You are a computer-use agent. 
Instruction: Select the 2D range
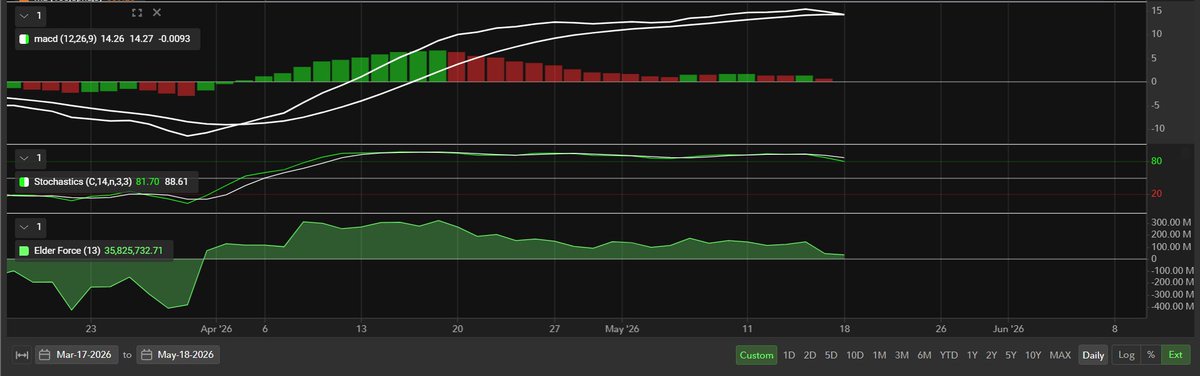tap(810, 355)
